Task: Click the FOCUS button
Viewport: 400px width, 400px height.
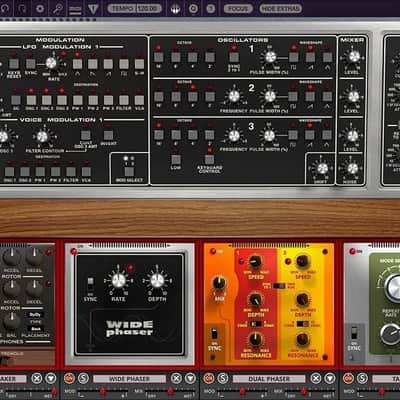Action: pos(238,8)
